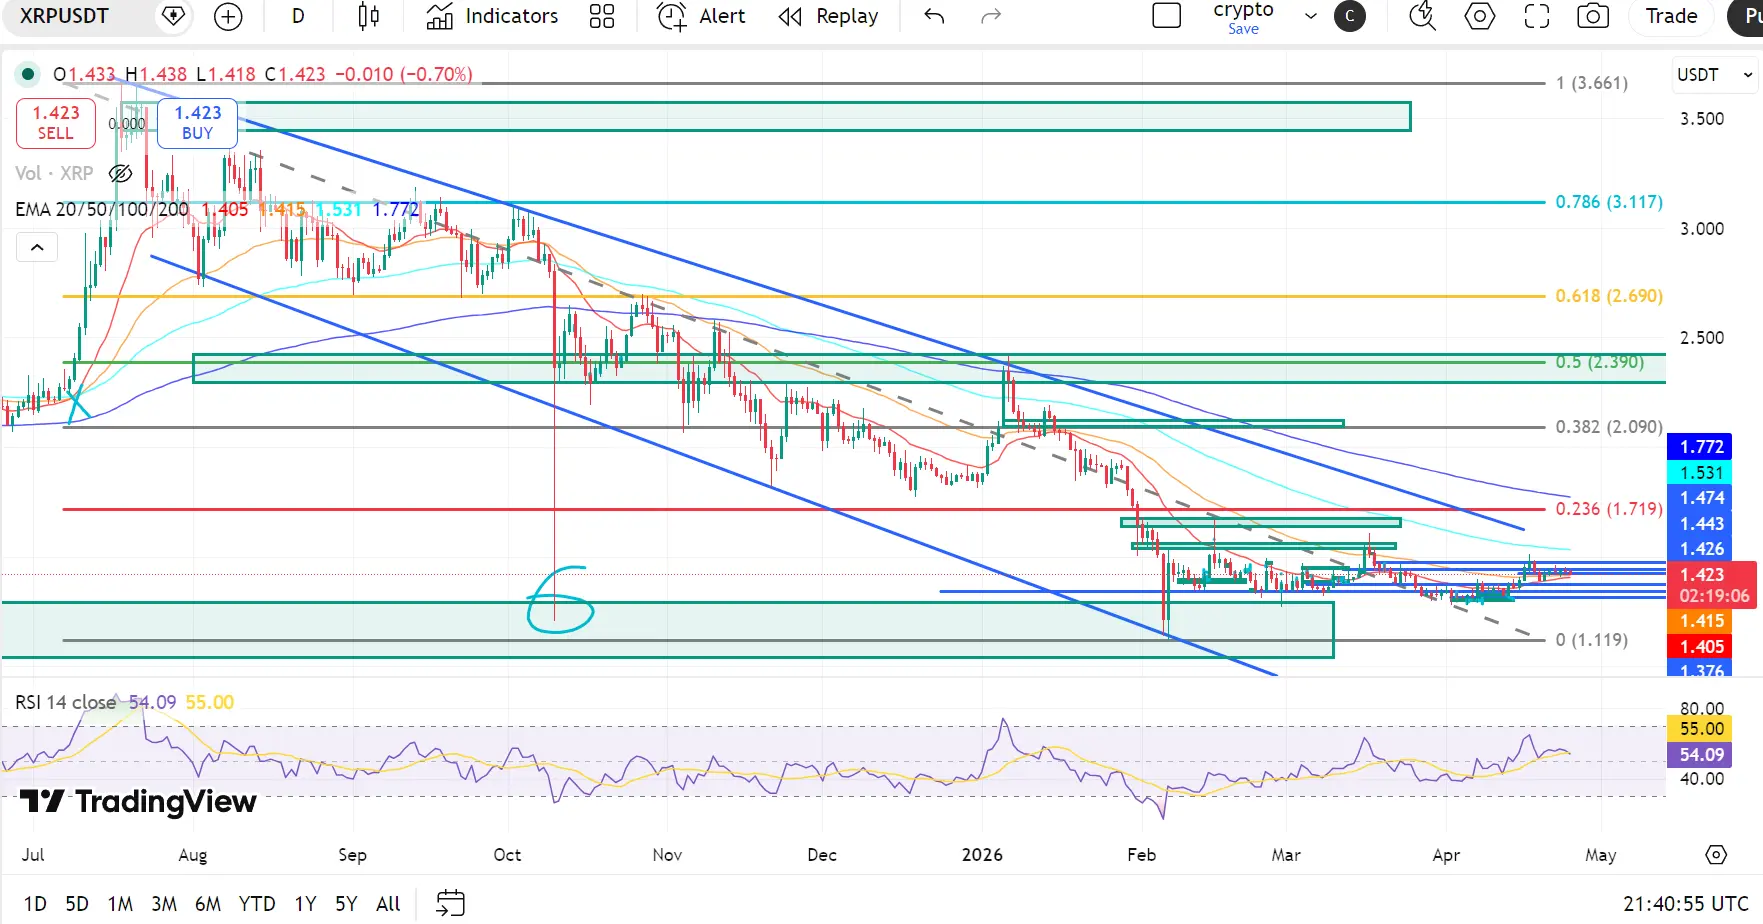The width and height of the screenshot is (1763, 924).
Task: Expand the layout options arrow
Action: point(1310,16)
